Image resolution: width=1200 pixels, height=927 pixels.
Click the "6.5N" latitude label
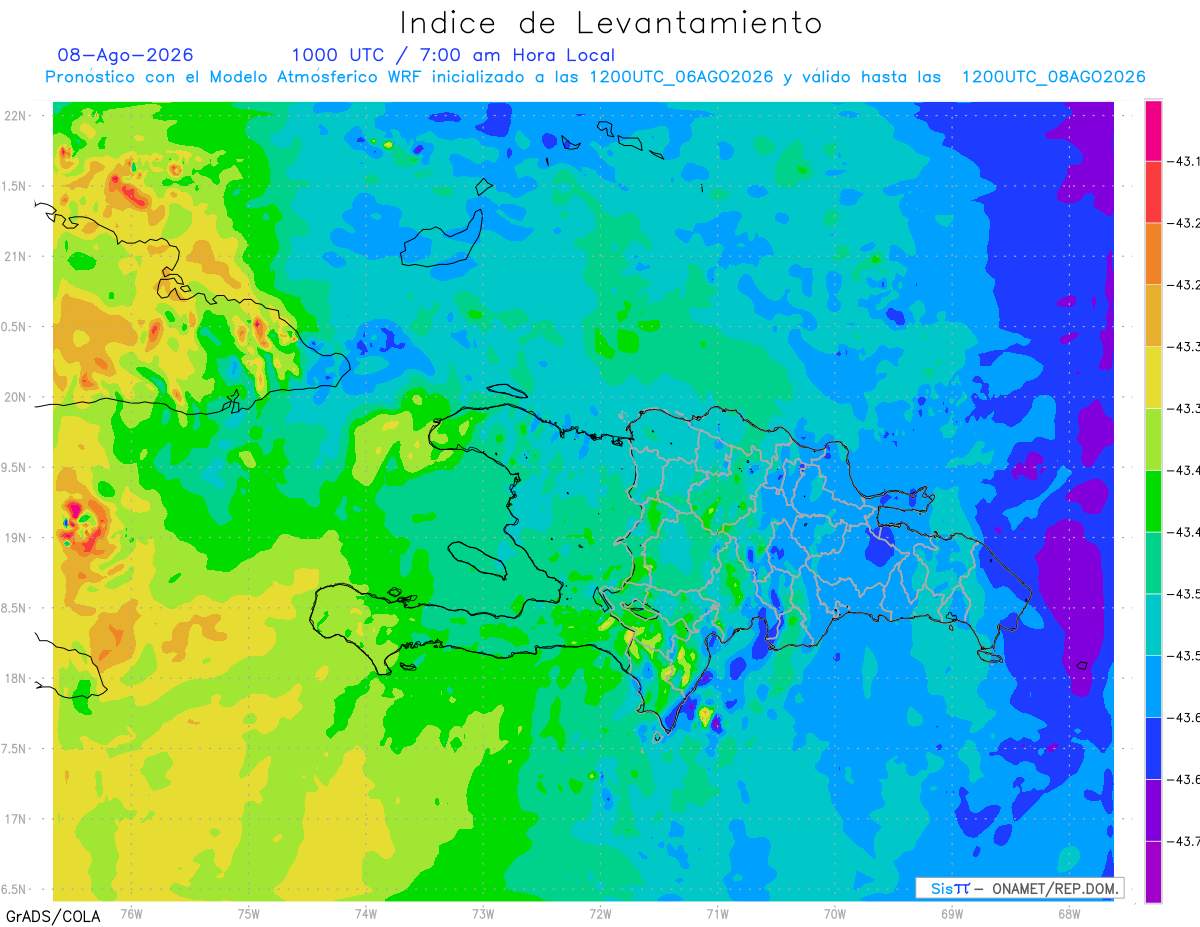(14, 889)
